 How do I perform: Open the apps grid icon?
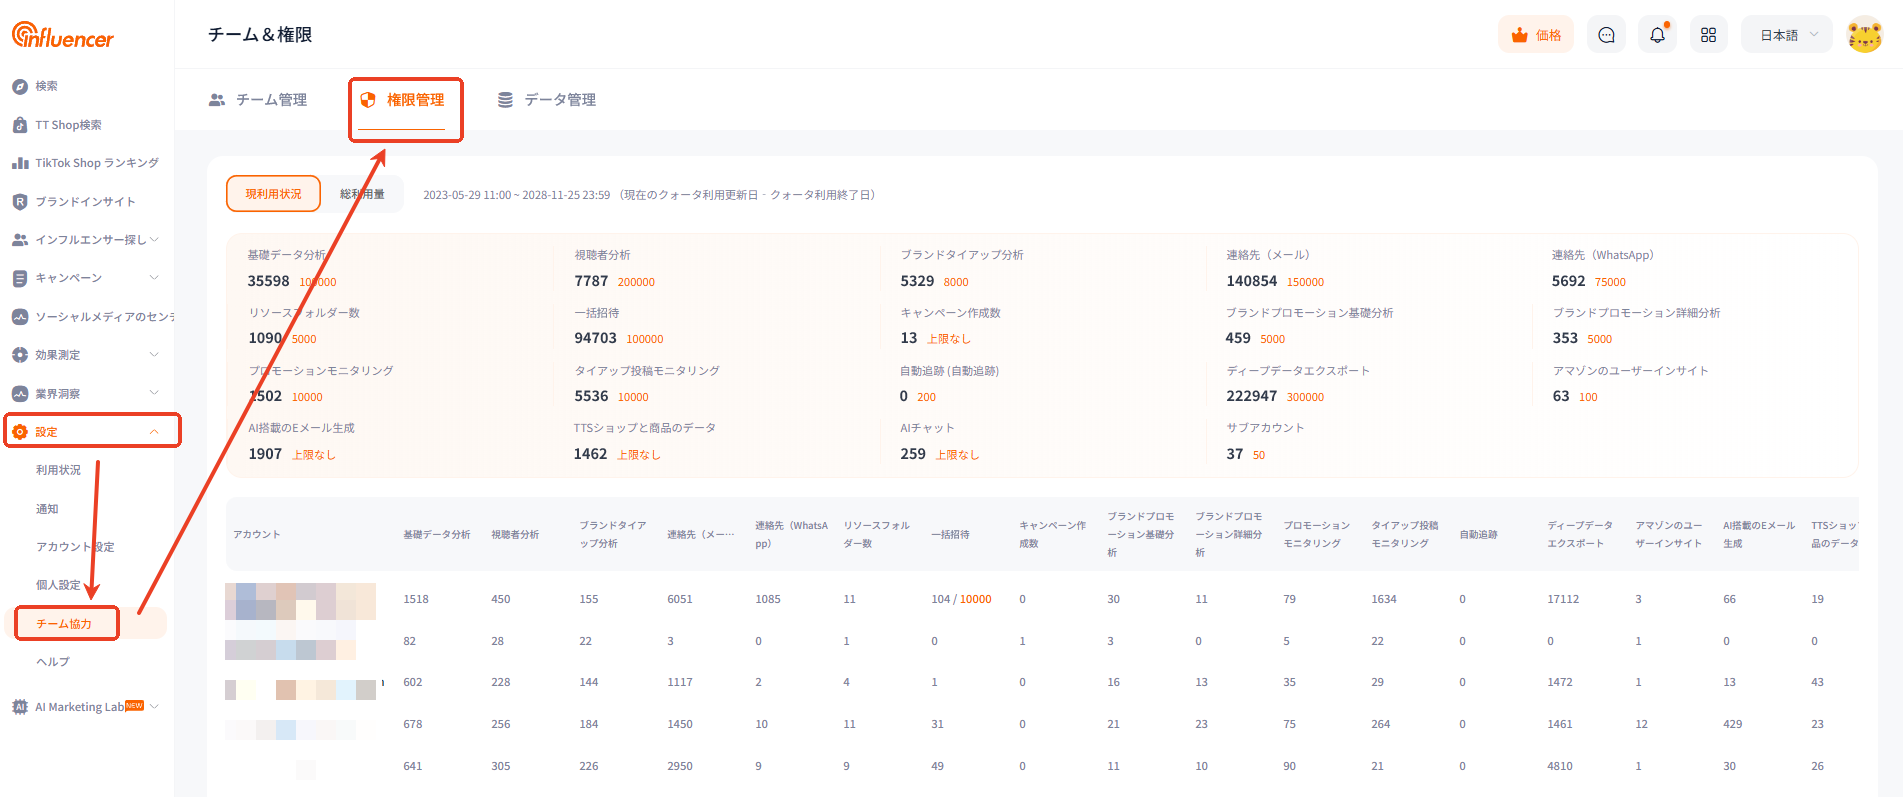[1708, 35]
